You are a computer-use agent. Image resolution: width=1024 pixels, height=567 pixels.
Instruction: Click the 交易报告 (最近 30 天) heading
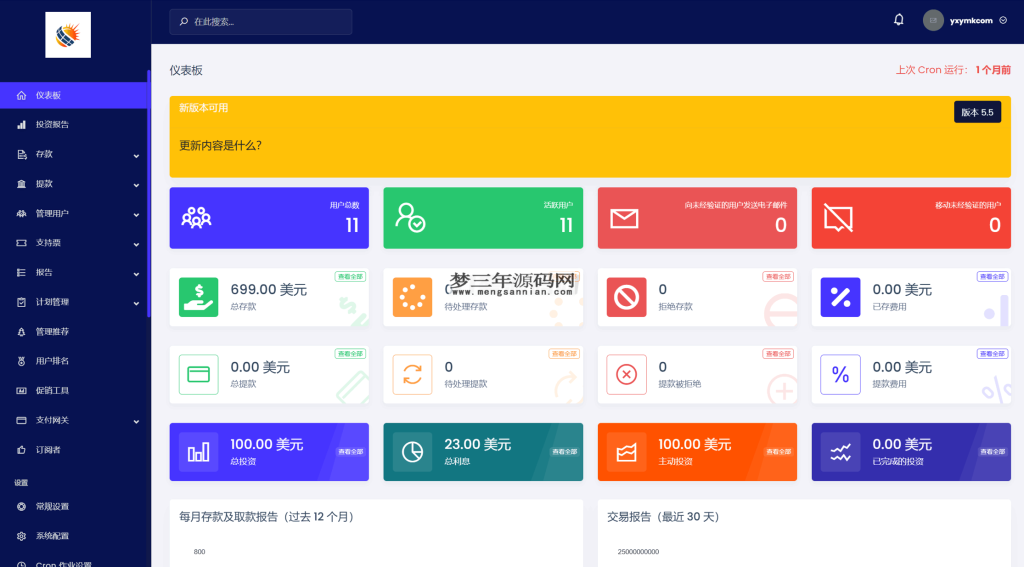[663, 517]
